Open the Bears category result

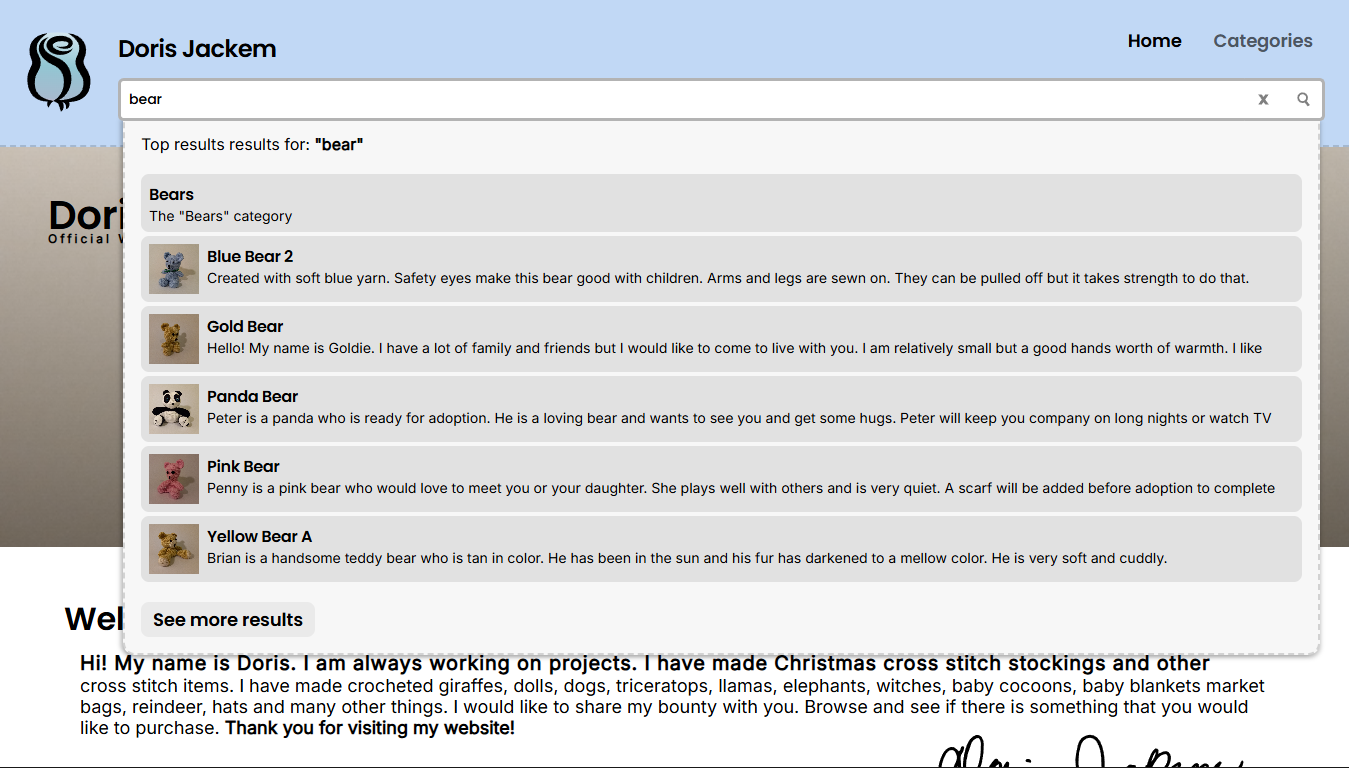172,195
